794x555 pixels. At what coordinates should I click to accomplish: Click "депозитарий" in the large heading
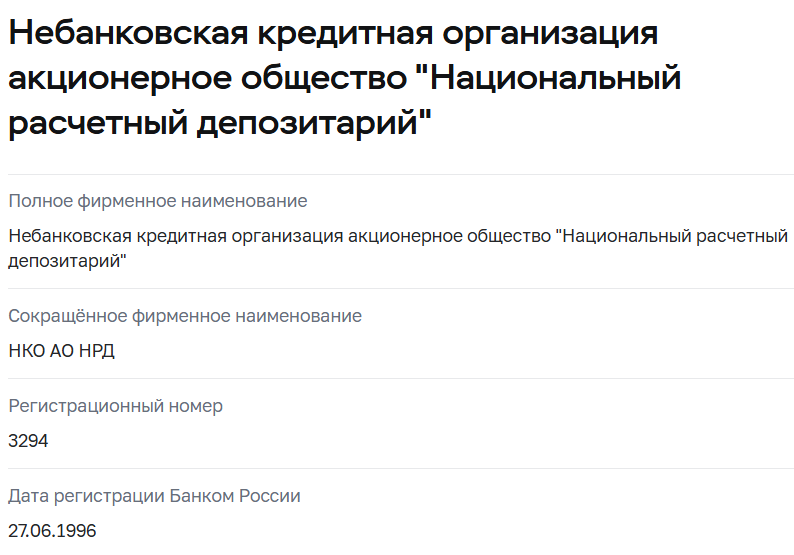pos(317,125)
